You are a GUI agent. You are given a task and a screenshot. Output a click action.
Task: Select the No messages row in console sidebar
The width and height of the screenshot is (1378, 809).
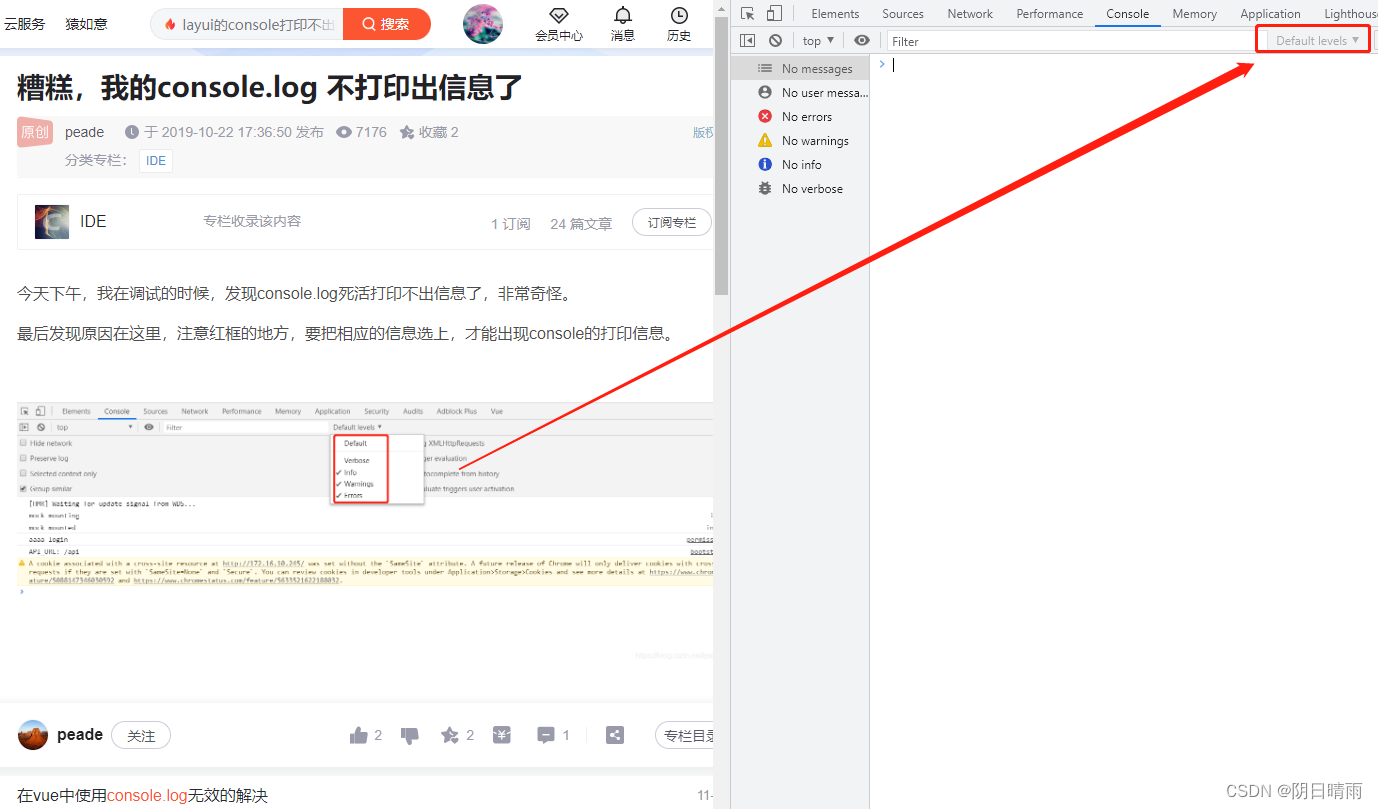[800, 69]
